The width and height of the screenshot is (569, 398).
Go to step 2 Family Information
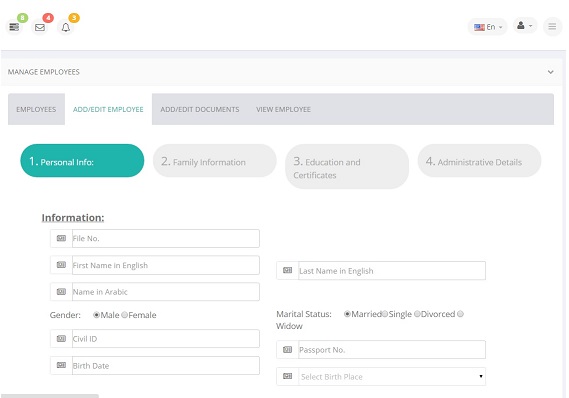point(214,161)
